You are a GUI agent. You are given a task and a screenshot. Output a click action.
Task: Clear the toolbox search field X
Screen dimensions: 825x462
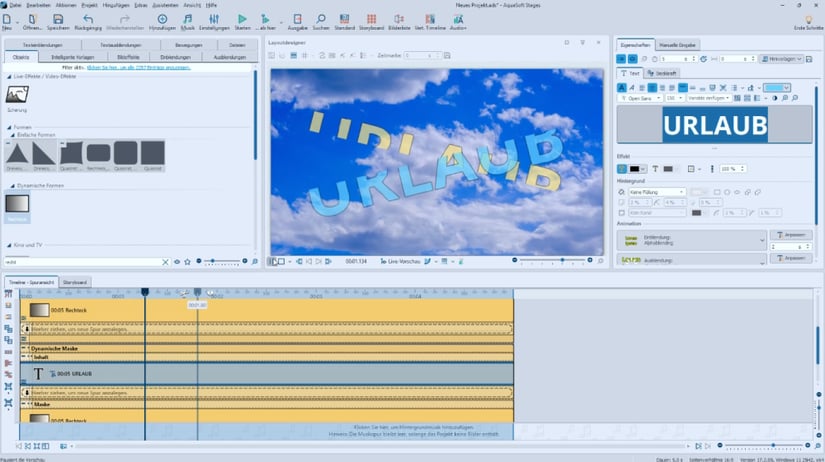click(x=165, y=262)
